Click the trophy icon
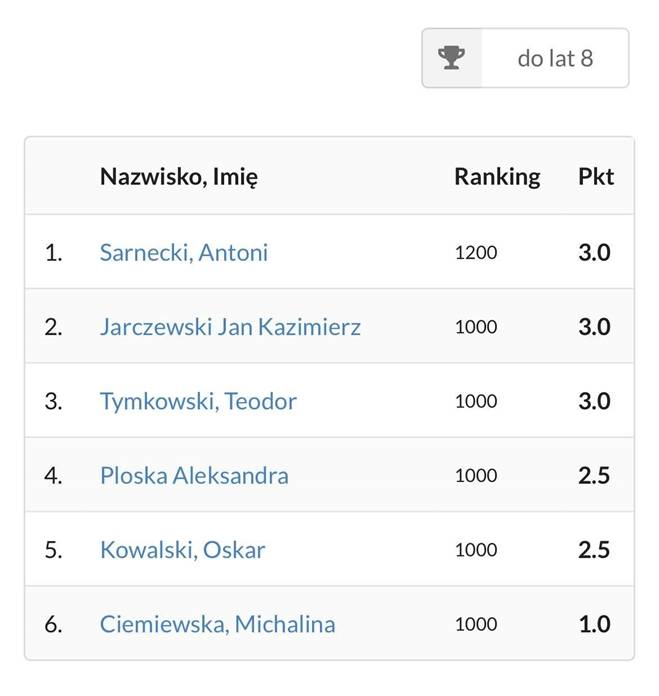This screenshot has height=696, width=659. point(451,58)
